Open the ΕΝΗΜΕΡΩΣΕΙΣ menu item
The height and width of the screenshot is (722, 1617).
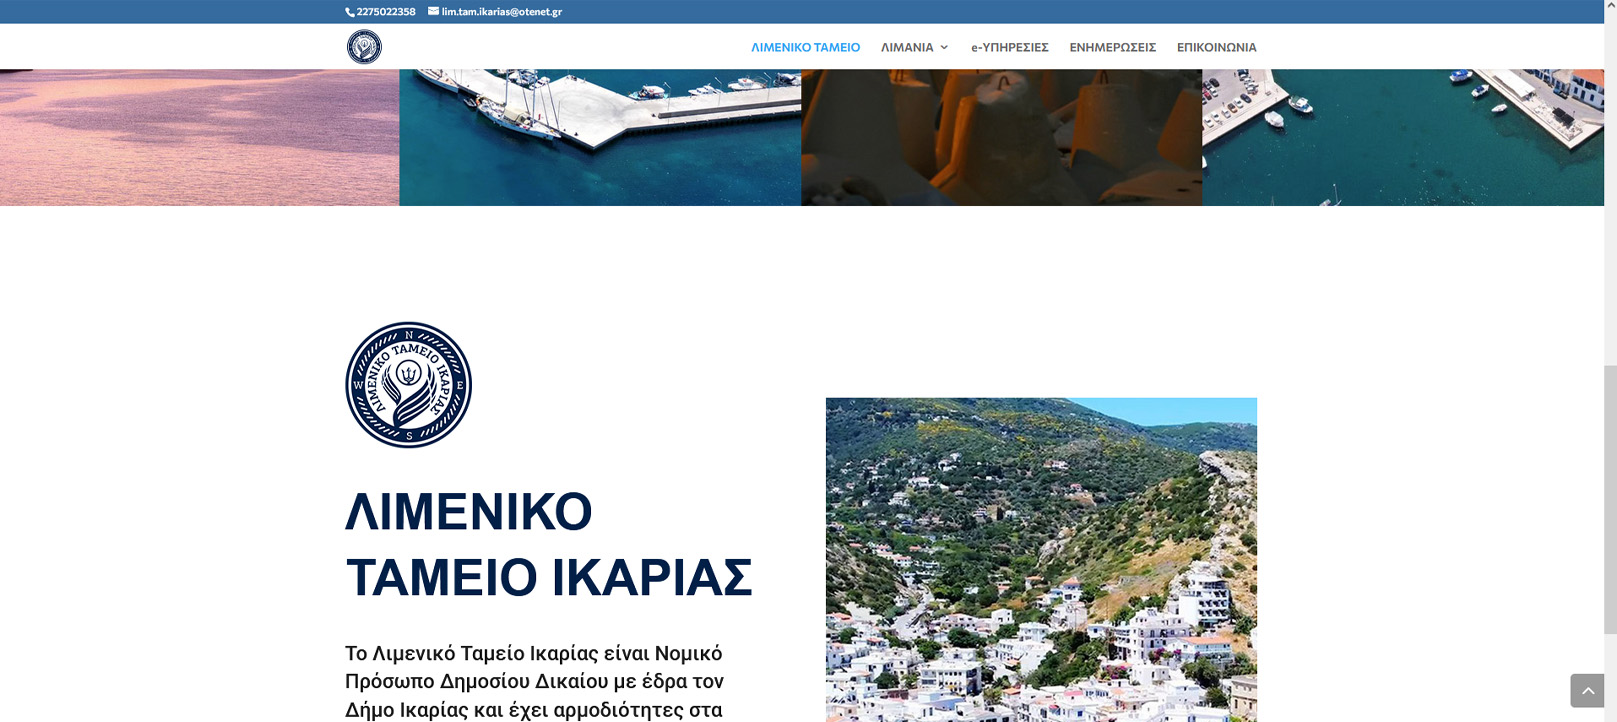[1112, 47]
